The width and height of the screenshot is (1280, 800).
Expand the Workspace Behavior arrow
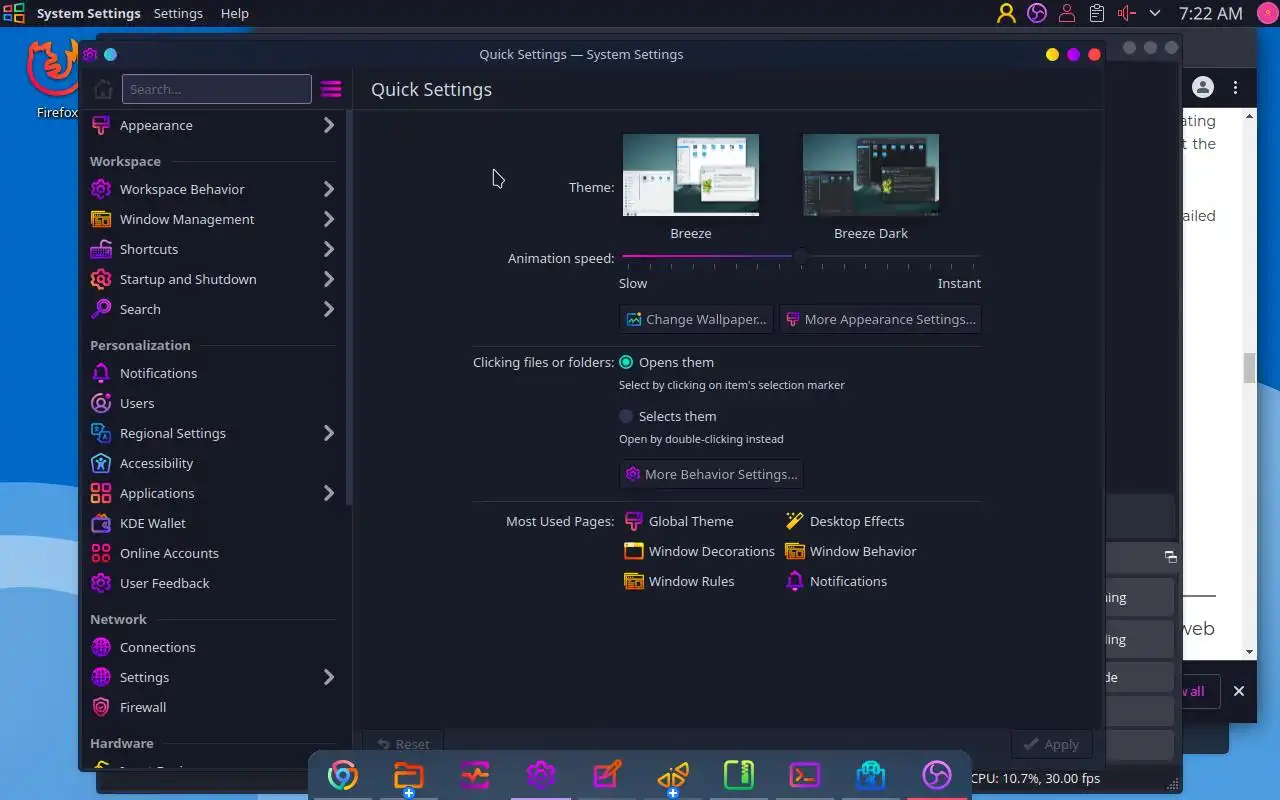pyautogui.click(x=328, y=189)
